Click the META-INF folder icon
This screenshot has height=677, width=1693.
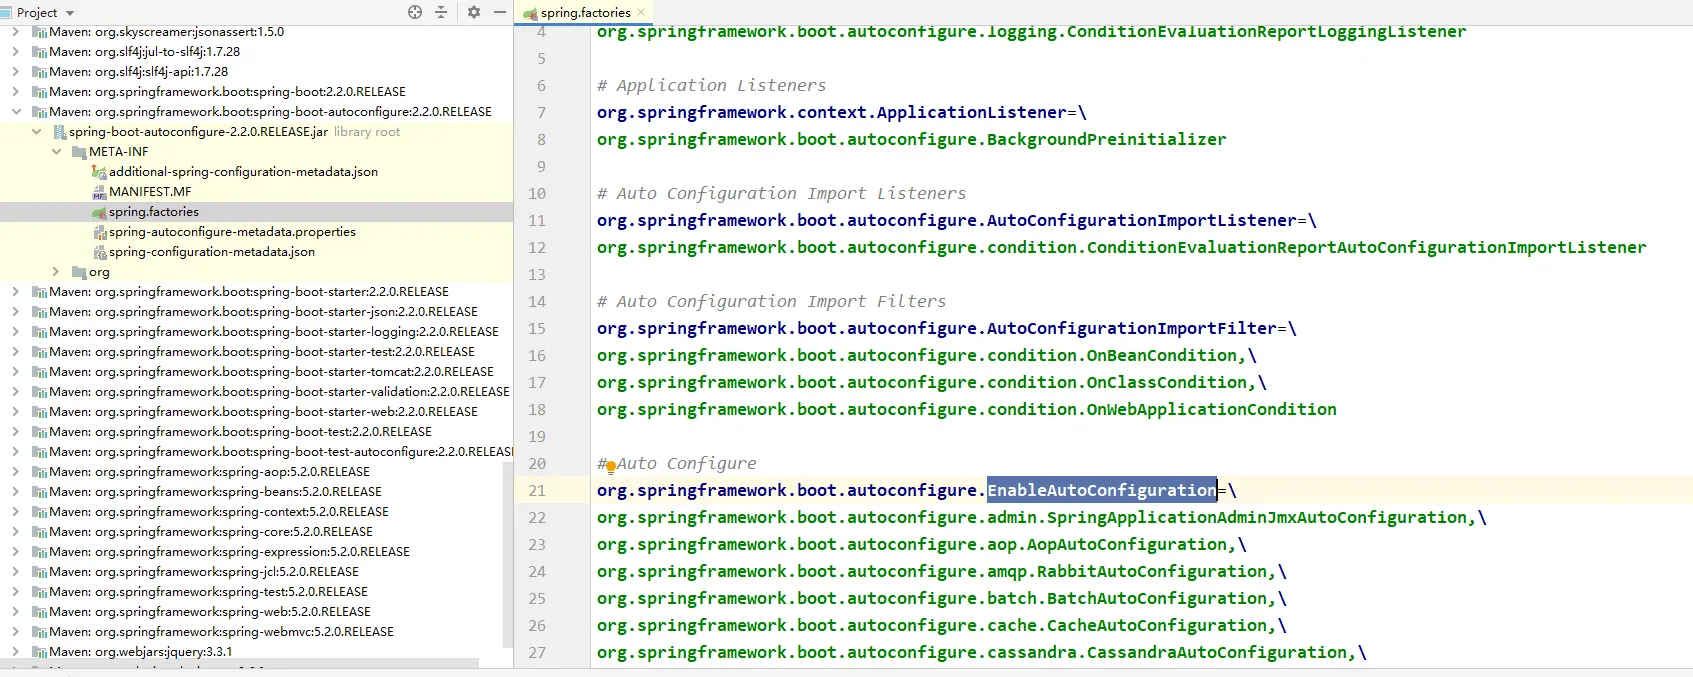tap(79, 152)
